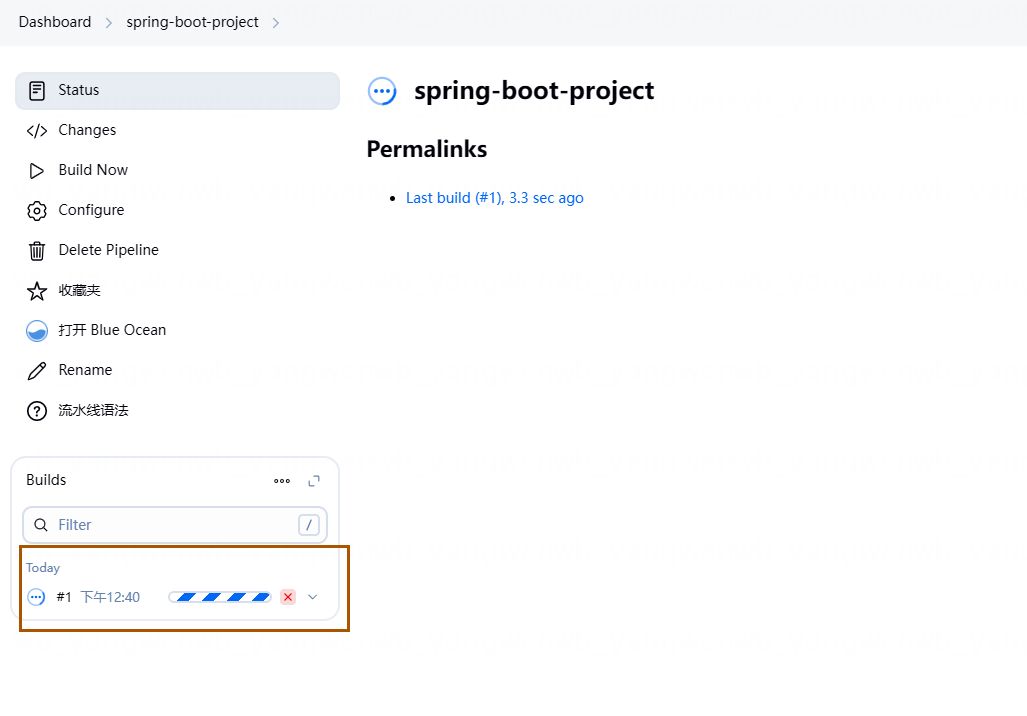Click the spring-boot-project page title
The width and height of the screenshot is (1027, 716).
pos(534,91)
